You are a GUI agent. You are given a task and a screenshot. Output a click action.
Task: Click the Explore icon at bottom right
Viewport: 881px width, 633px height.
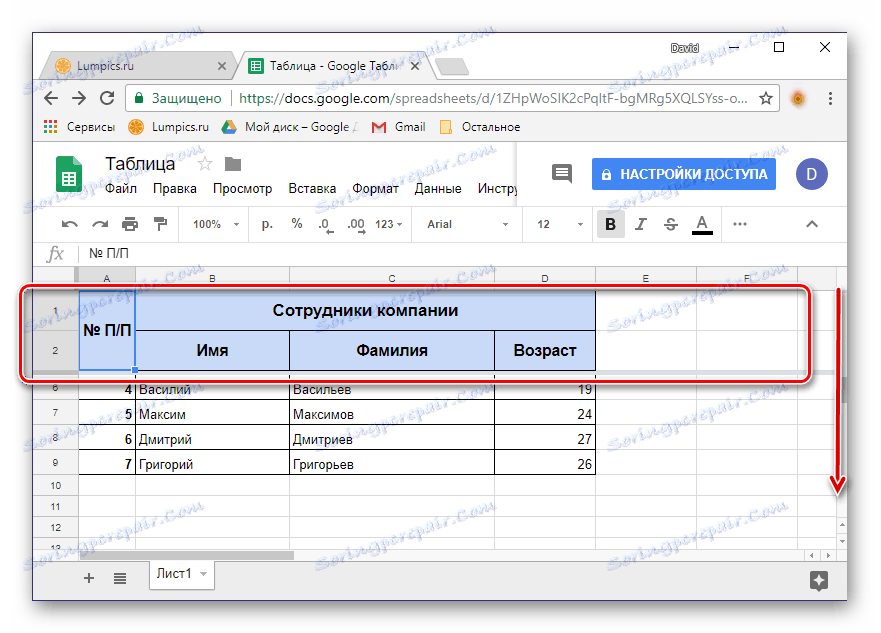pos(819,578)
